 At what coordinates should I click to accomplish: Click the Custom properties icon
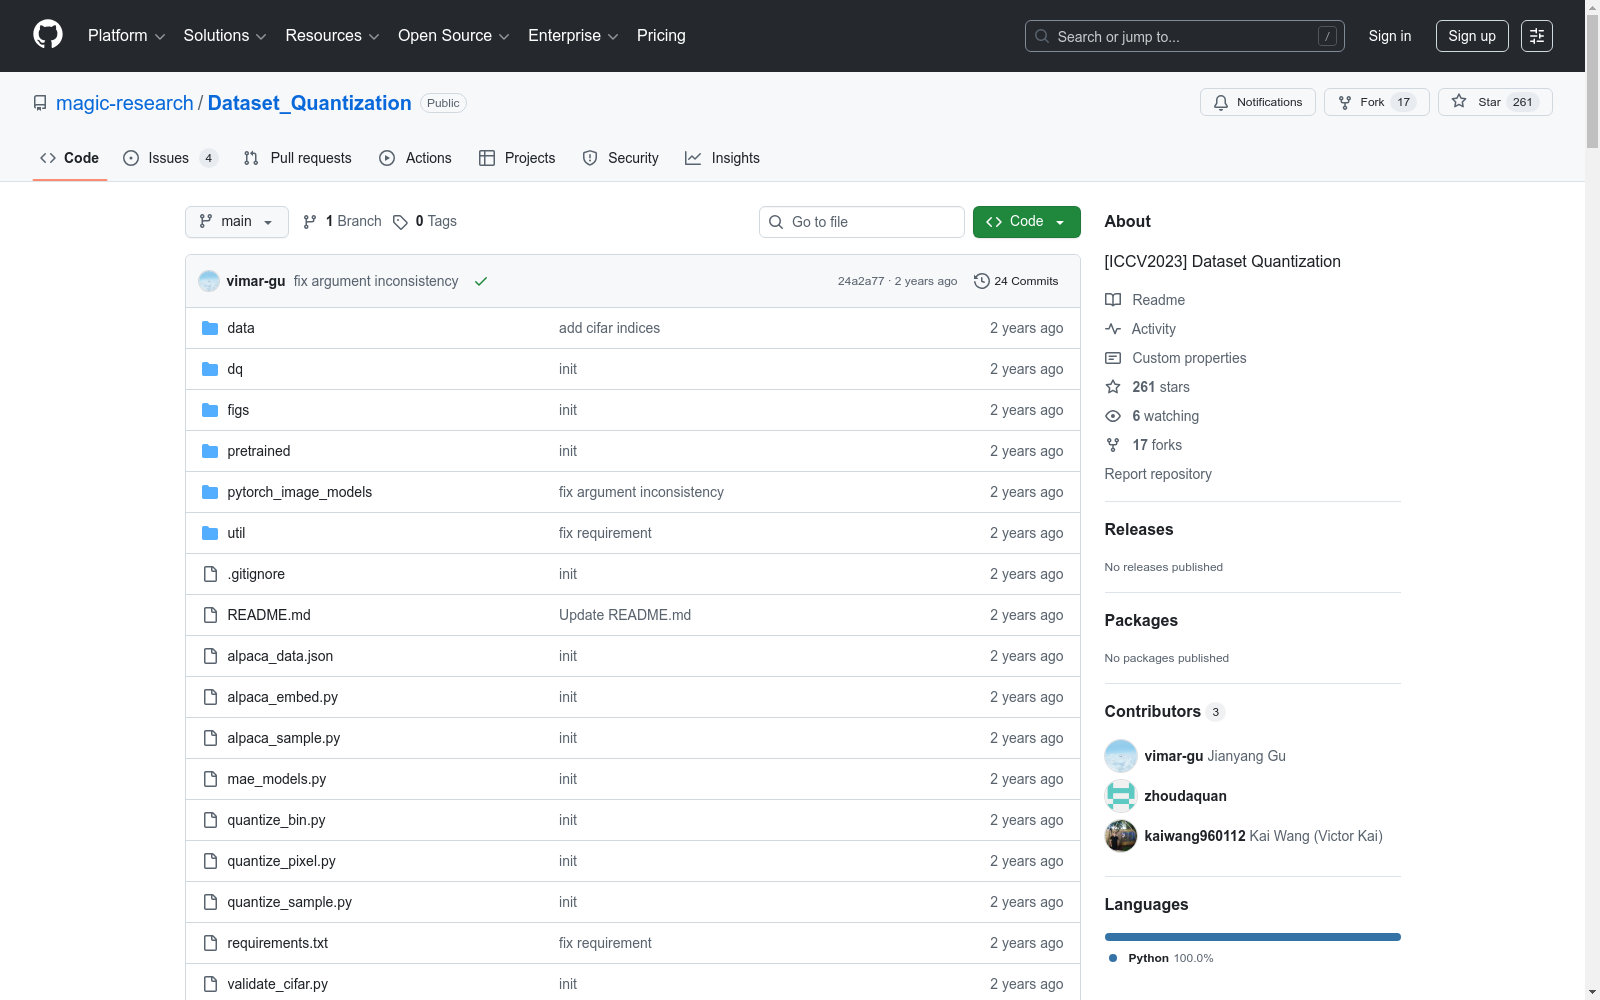tap(1113, 358)
